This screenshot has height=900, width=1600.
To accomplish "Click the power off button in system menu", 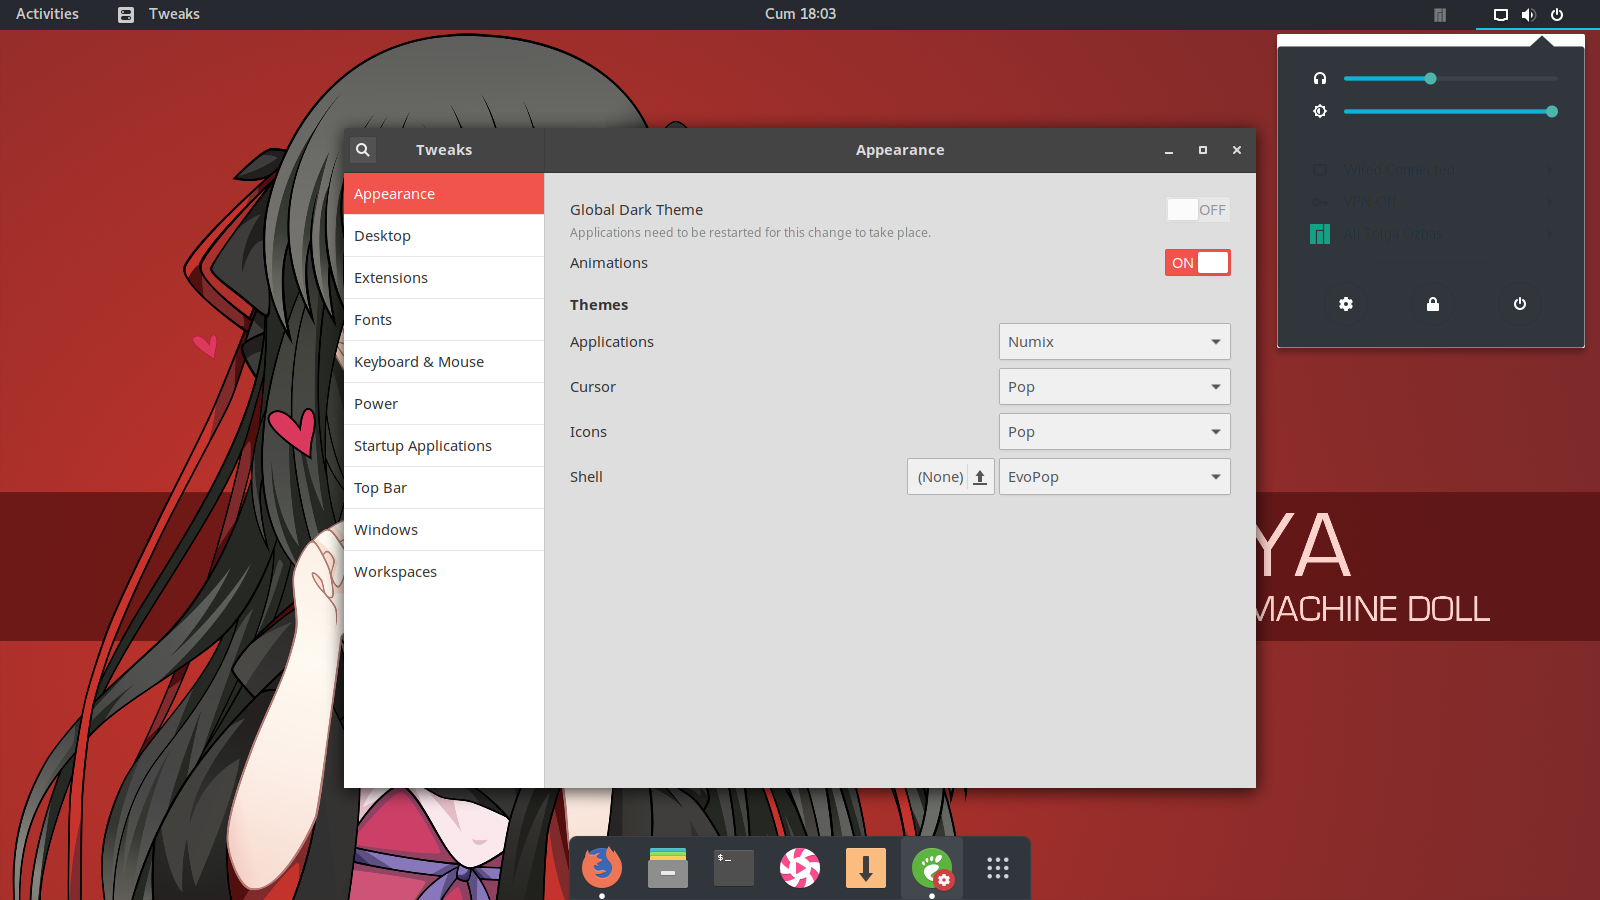I will 1520,304.
